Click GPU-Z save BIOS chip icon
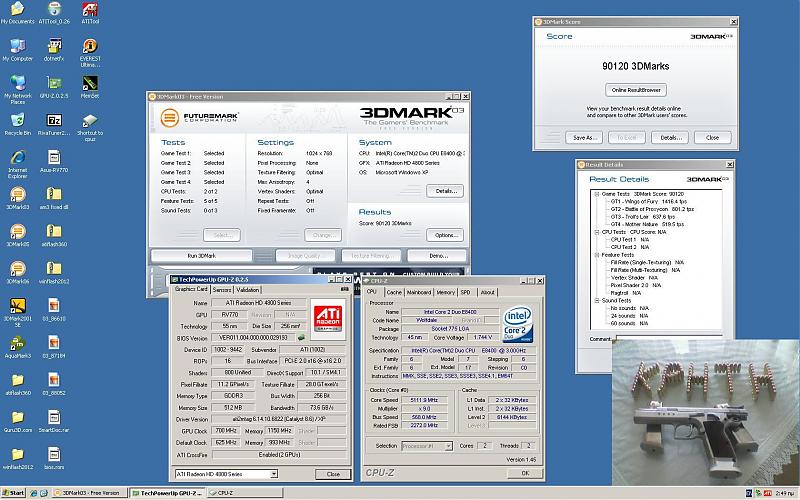800x500 pixels. [302, 337]
